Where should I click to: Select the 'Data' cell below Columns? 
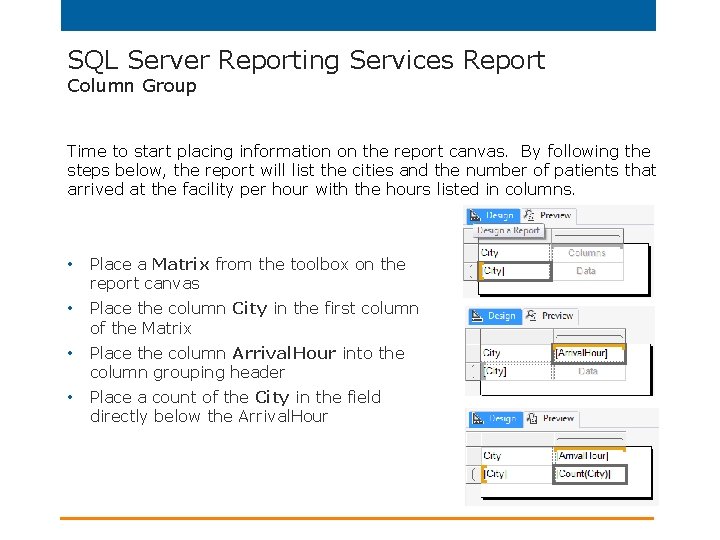tap(587, 271)
